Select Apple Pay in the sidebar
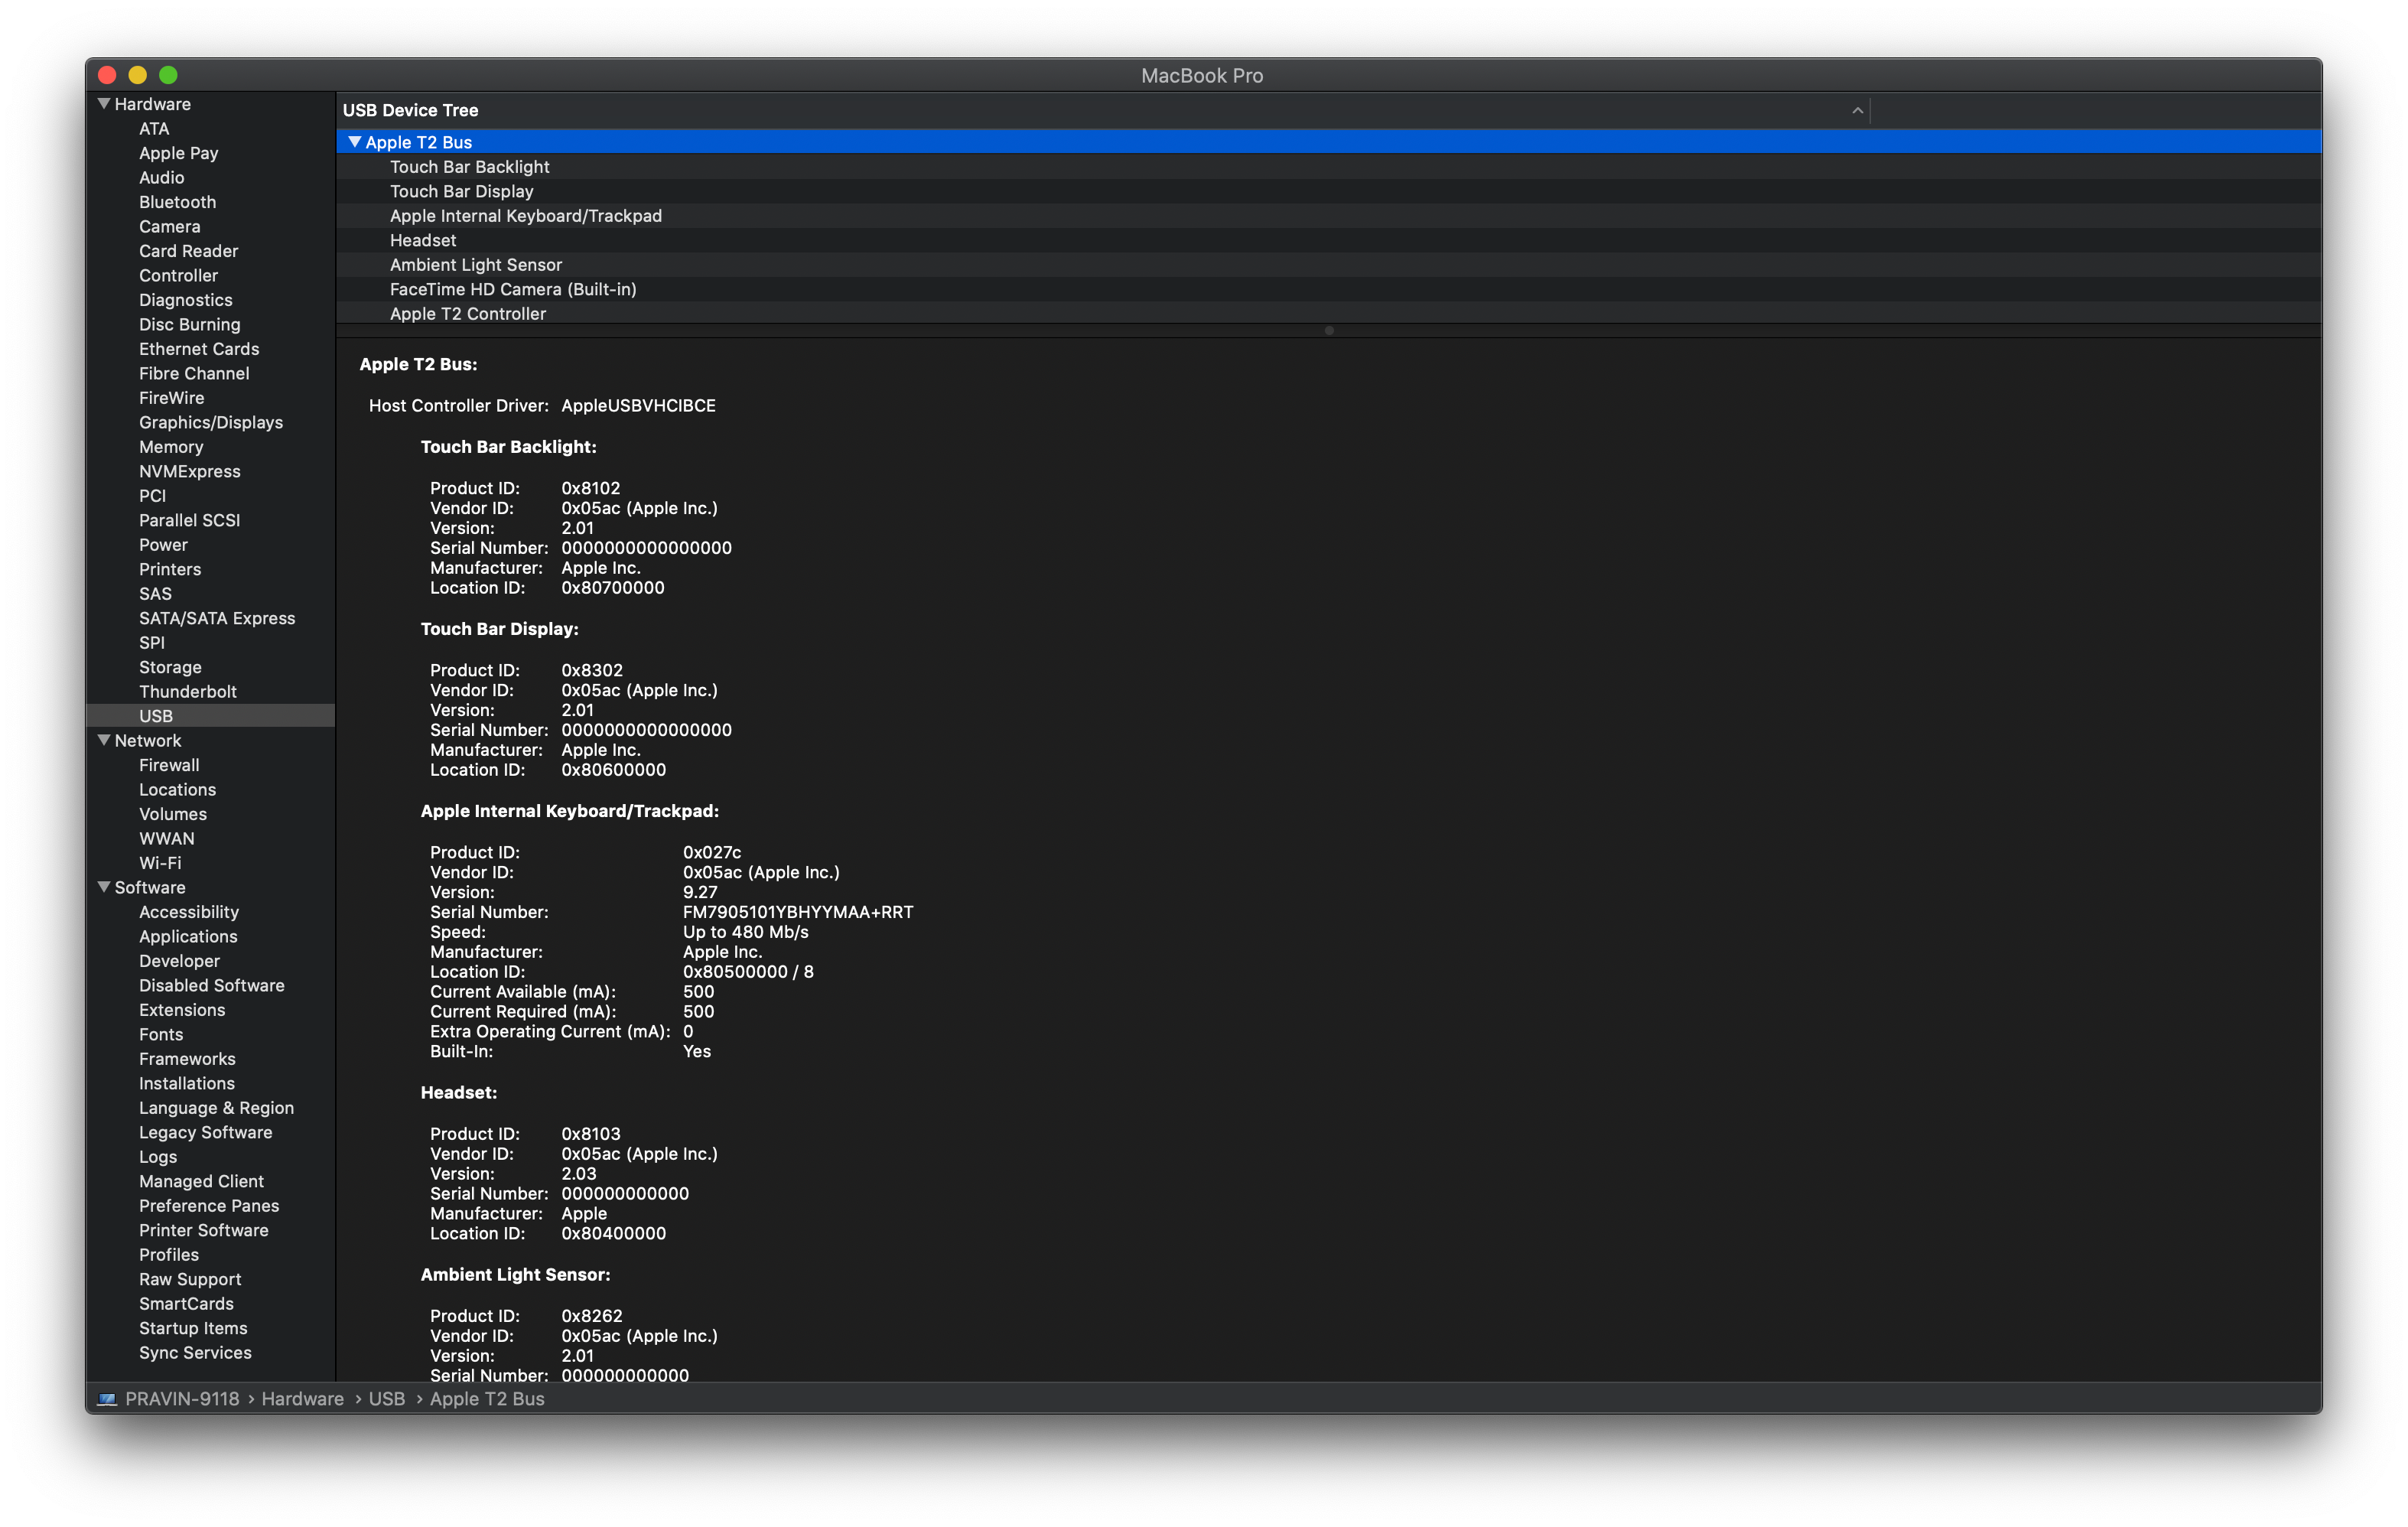The width and height of the screenshot is (2408, 1527). click(179, 153)
